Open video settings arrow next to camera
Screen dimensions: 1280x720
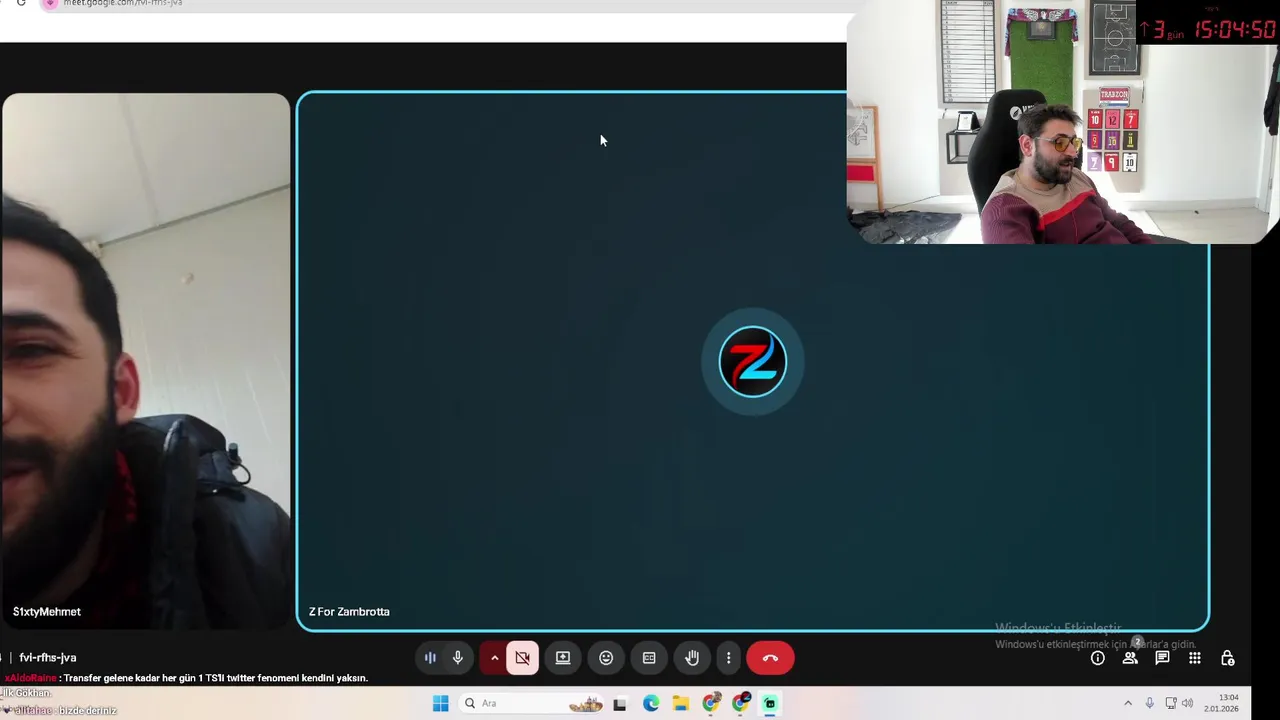(x=494, y=658)
